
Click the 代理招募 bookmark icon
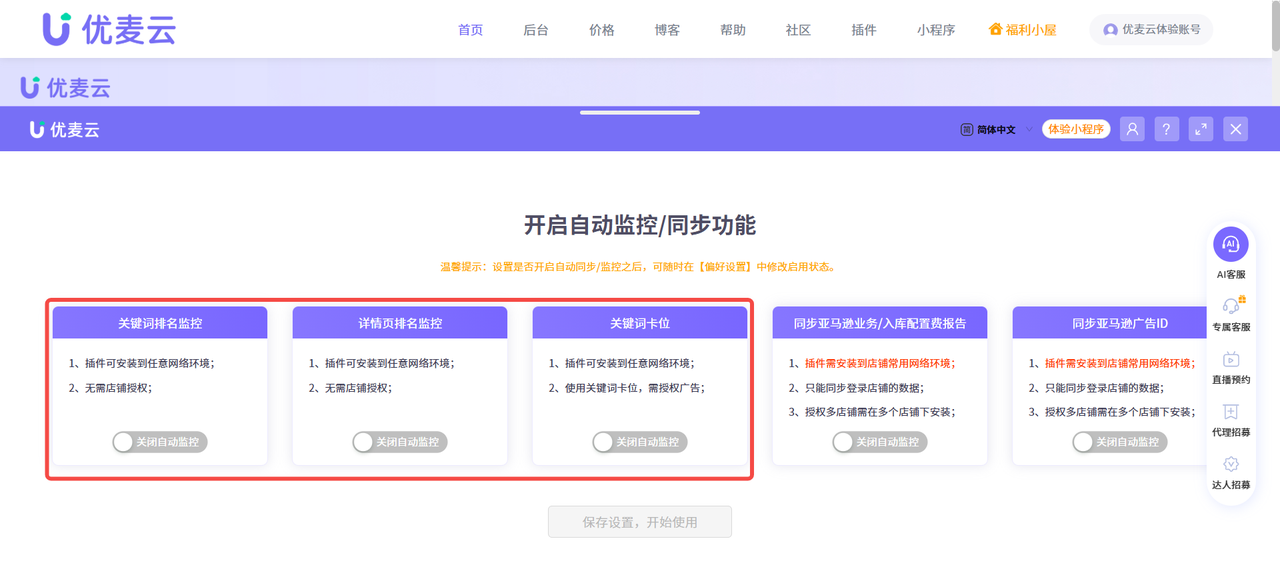tap(1231, 413)
